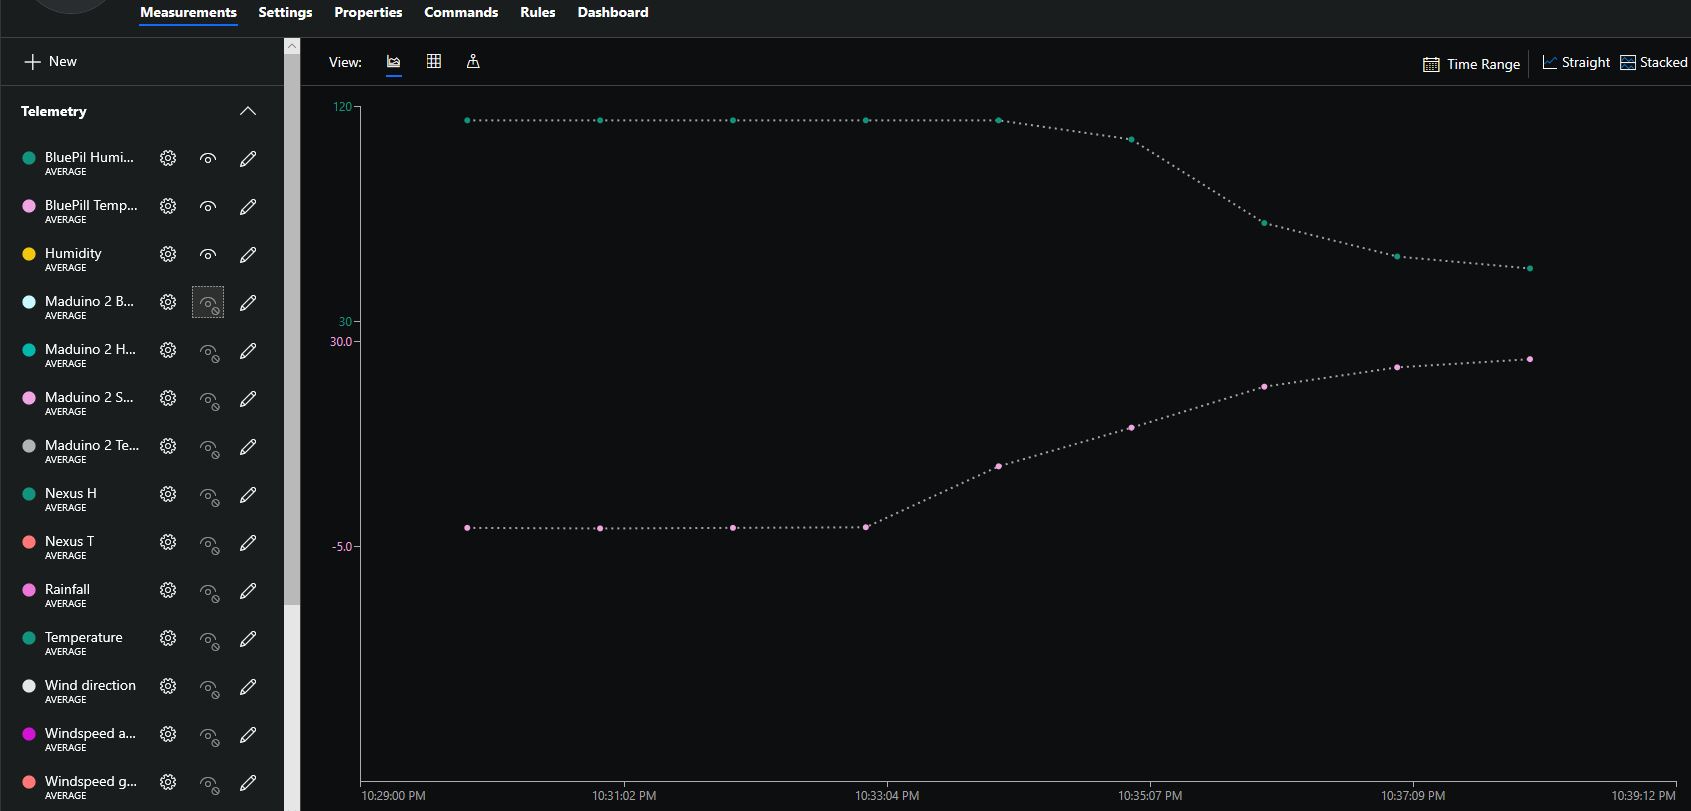
Task: Edit the Humidity measurement with pencil
Action: tap(248, 254)
